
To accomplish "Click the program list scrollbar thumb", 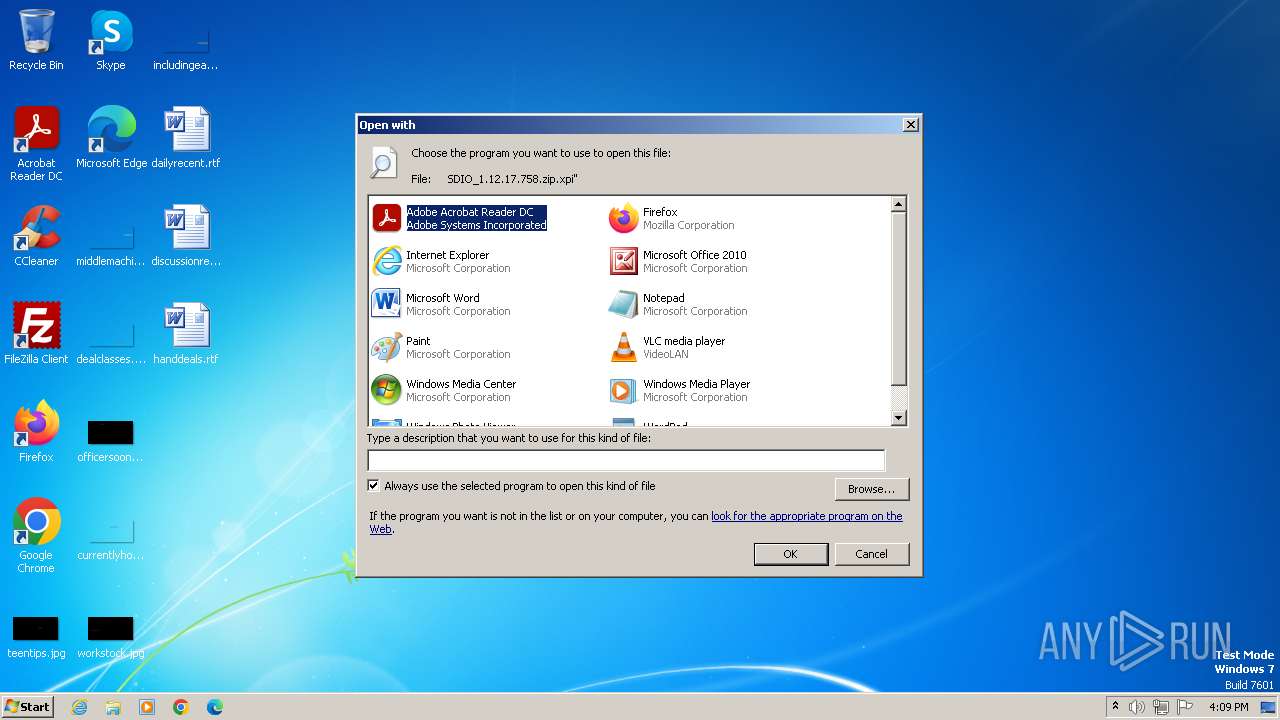I will 898,298.
